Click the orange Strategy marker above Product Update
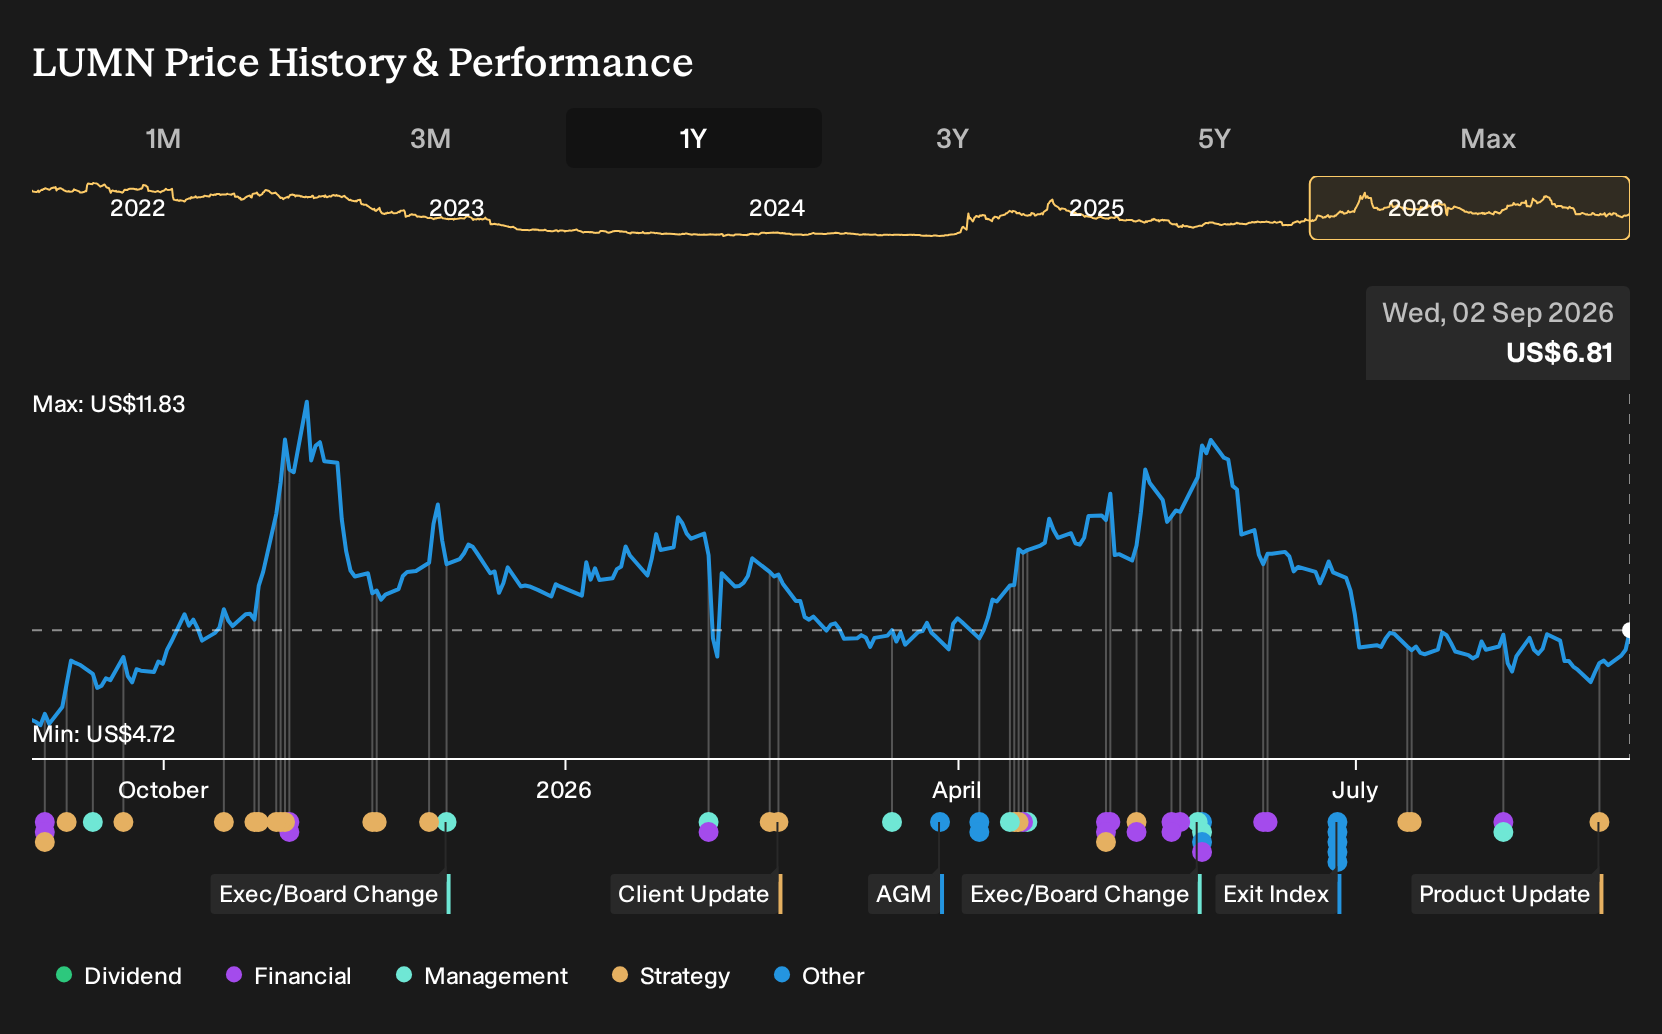Image resolution: width=1662 pixels, height=1034 pixels. pyautogui.click(x=1599, y=822)
